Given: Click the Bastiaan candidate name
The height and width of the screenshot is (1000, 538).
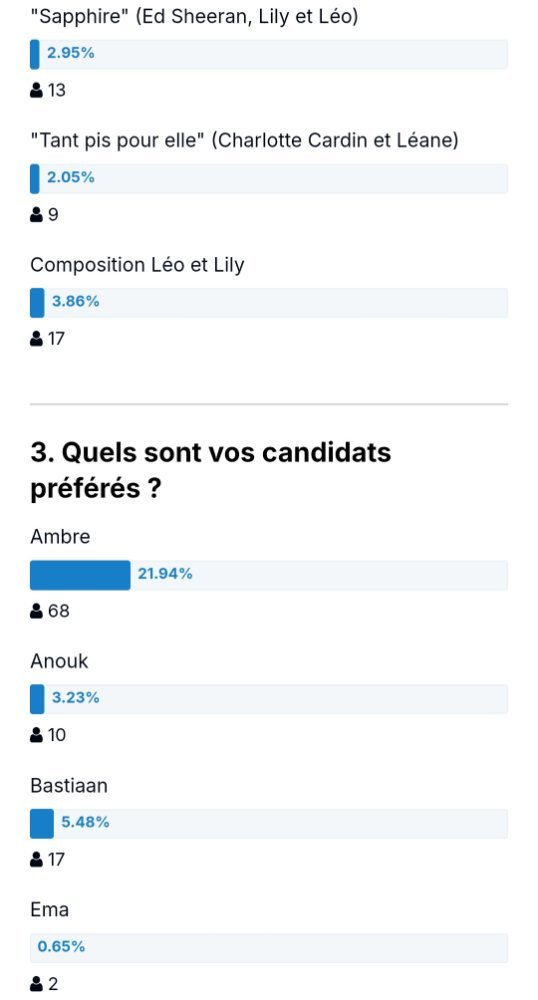Looking at the screenshot, I should (x=69, y=786).
